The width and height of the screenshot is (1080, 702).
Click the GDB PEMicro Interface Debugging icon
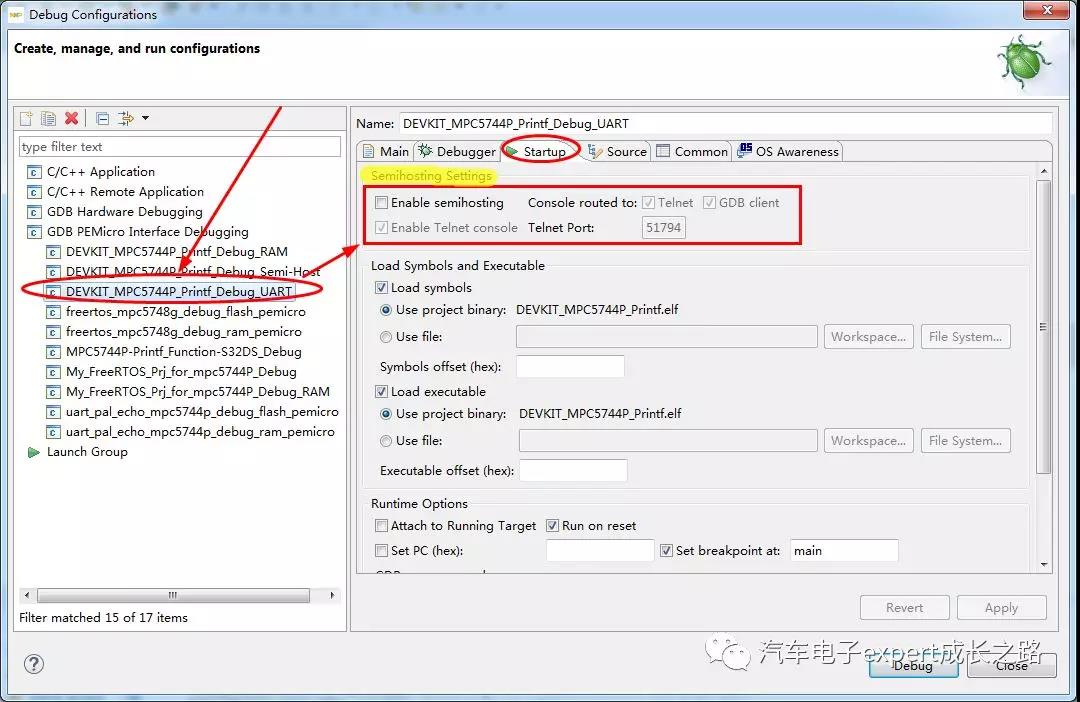[34, 232]
